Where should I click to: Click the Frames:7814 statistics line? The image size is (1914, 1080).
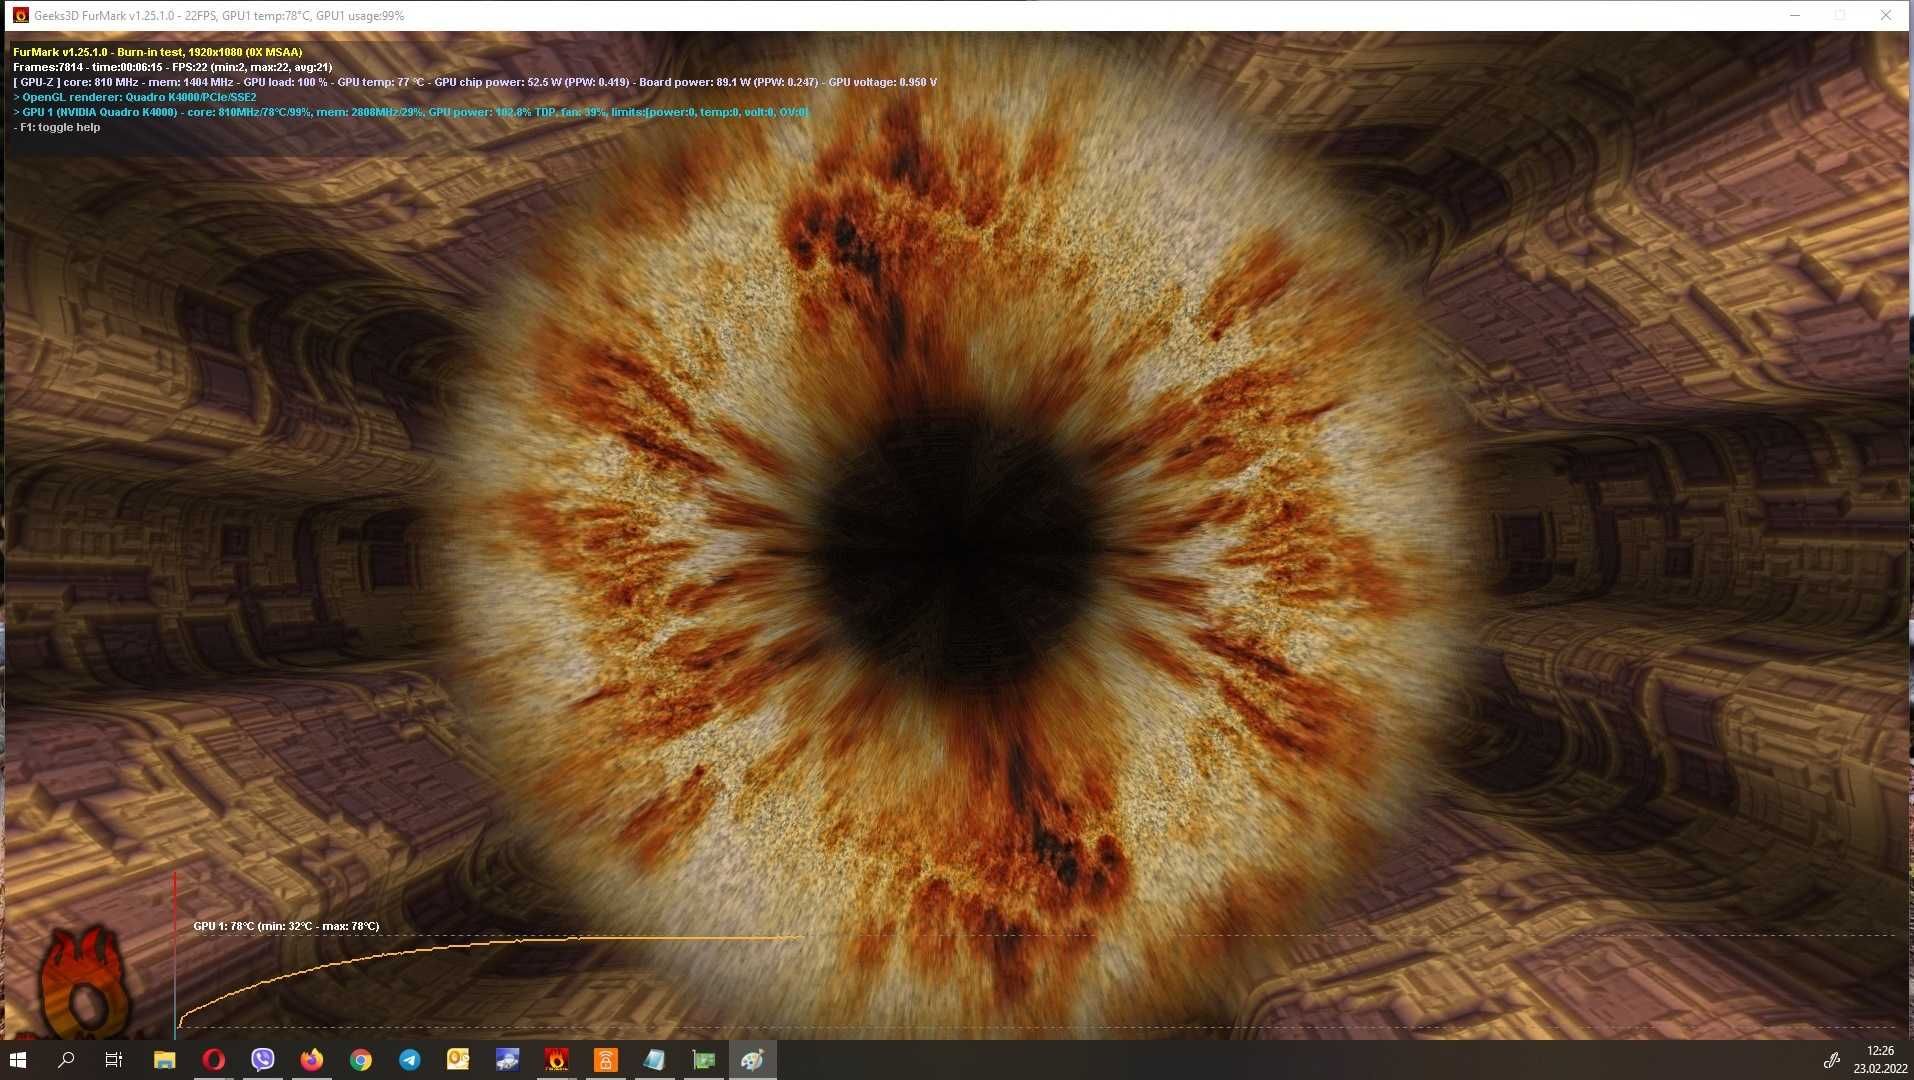[172, 67]
